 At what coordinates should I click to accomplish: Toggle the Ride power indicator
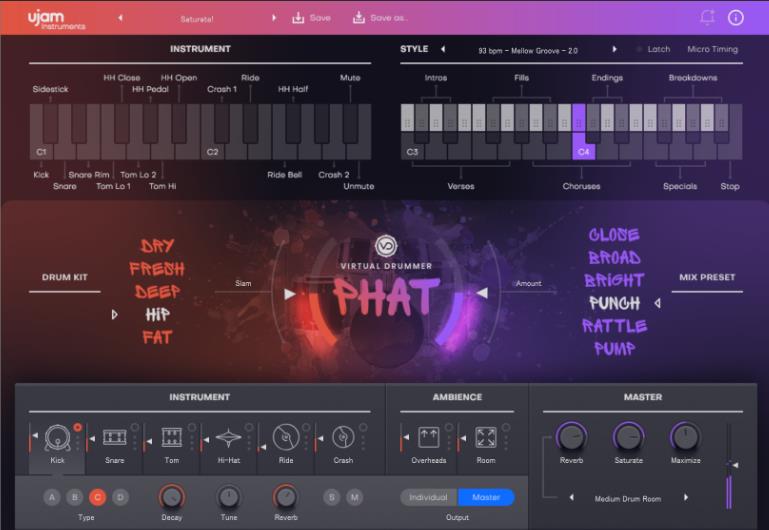pyautogui.click(x=306, y=428)
